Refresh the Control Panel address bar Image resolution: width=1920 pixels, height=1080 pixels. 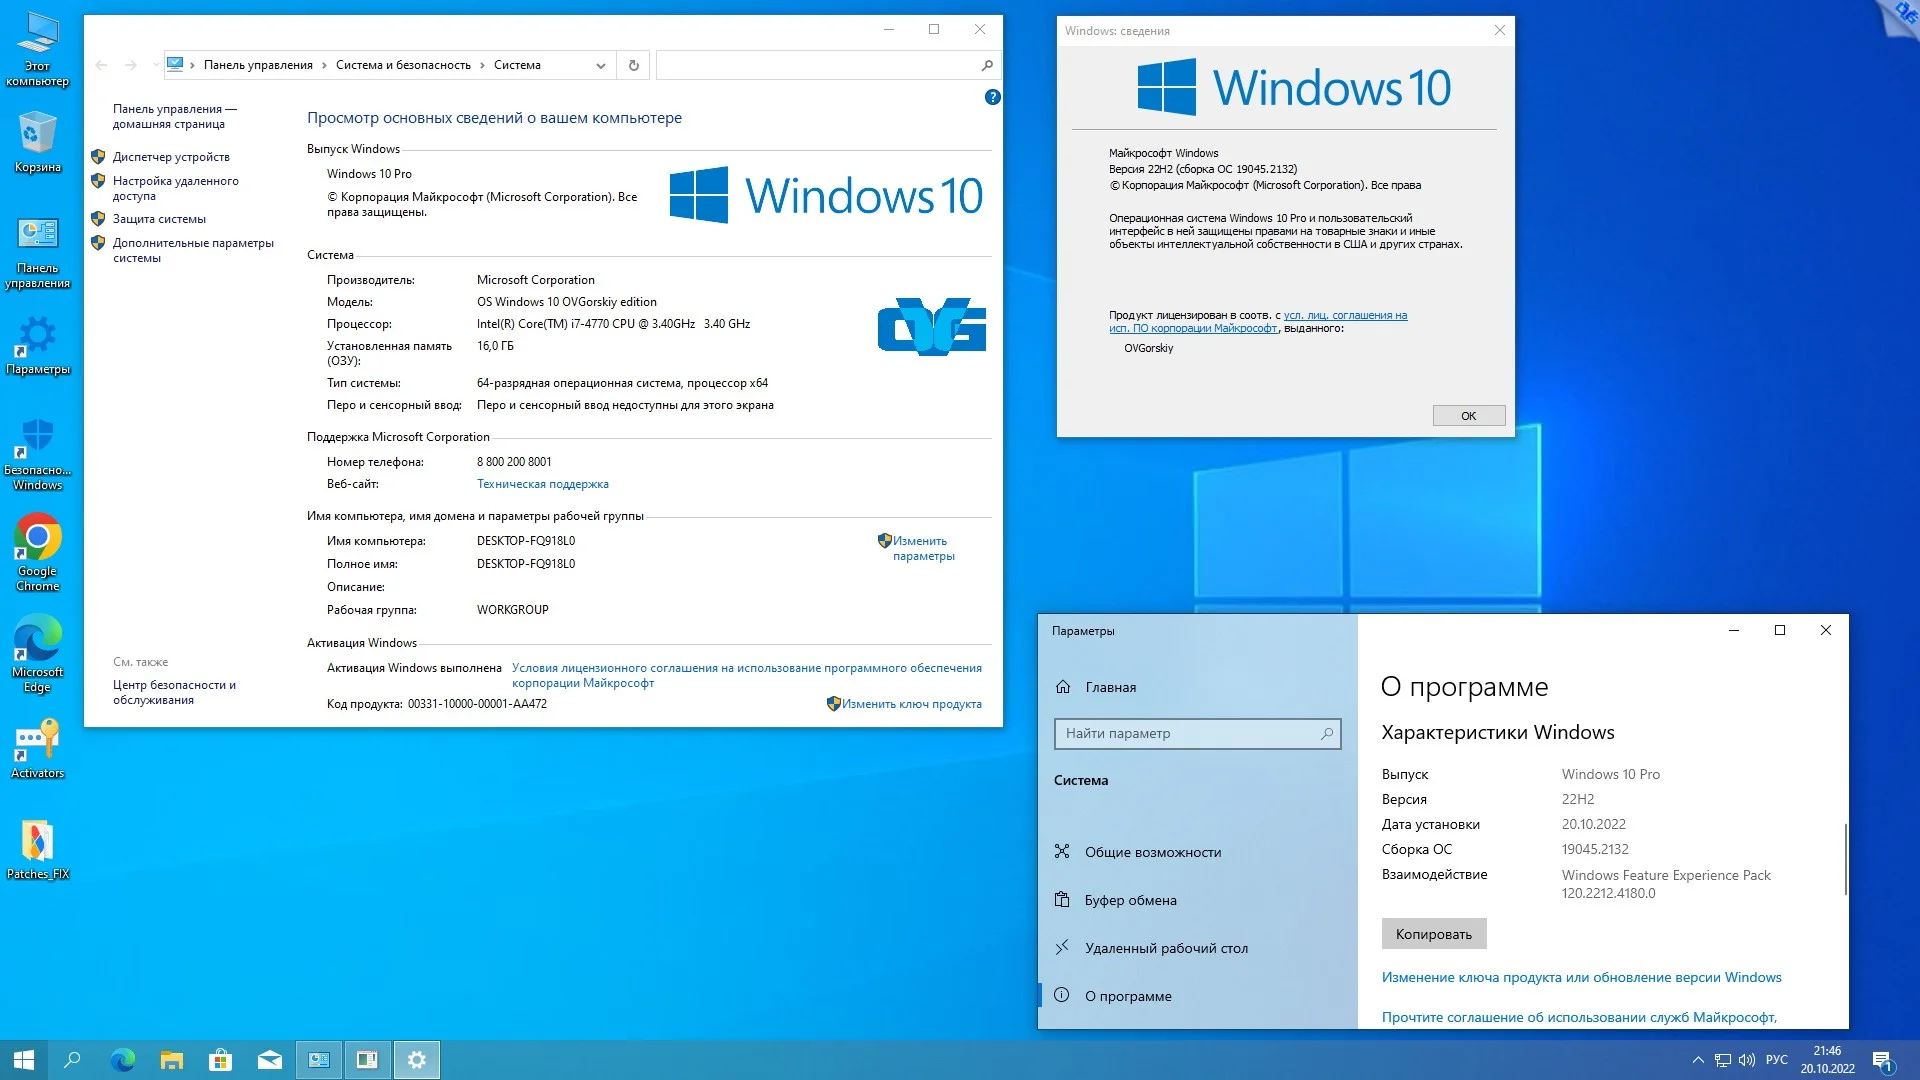633,65
